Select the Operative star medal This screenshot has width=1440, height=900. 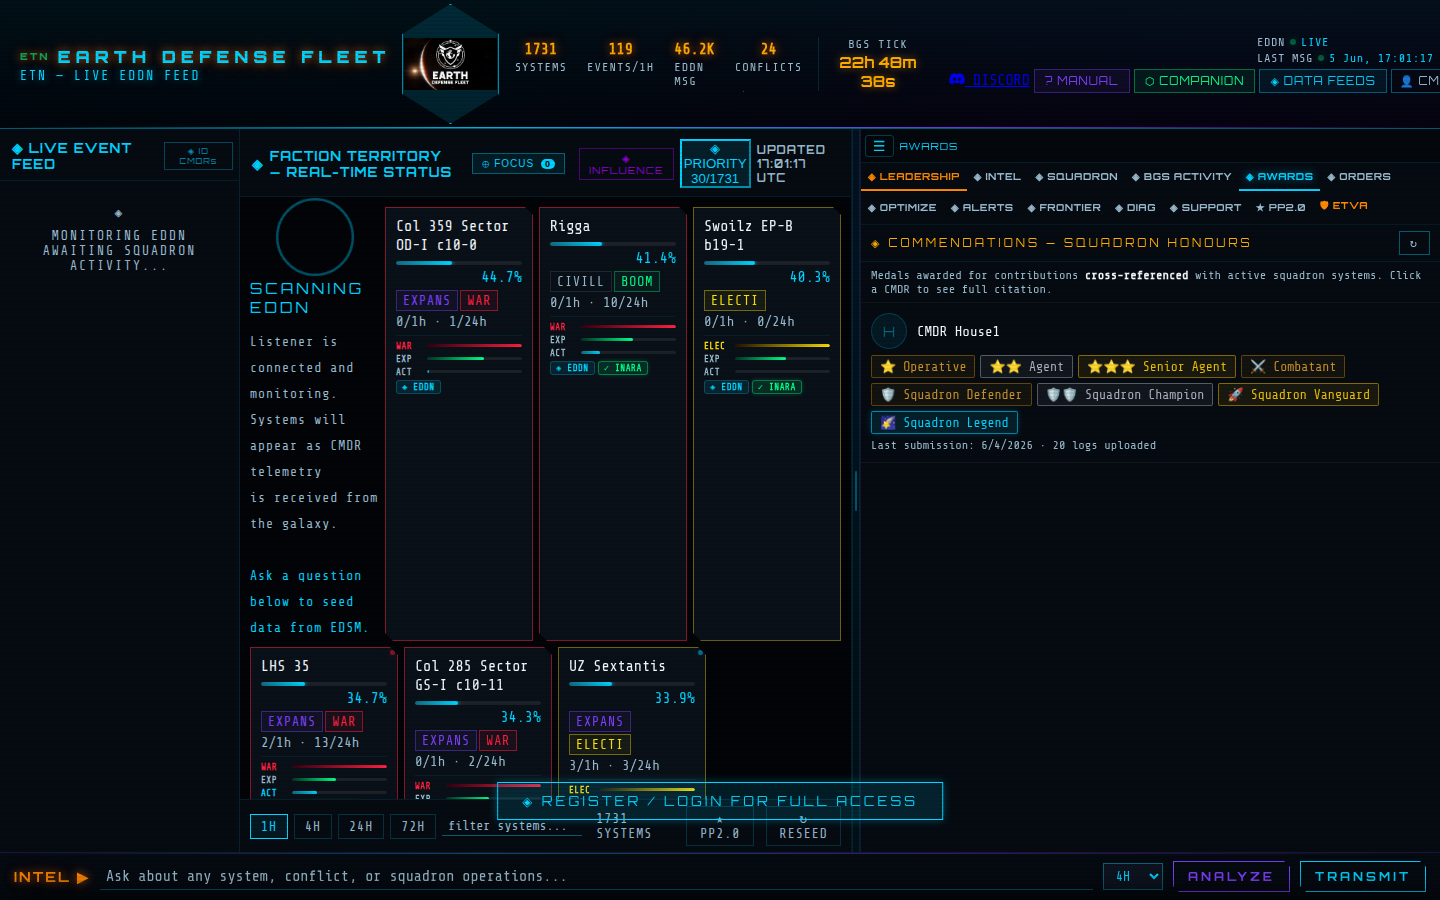[x=923, y=367]
